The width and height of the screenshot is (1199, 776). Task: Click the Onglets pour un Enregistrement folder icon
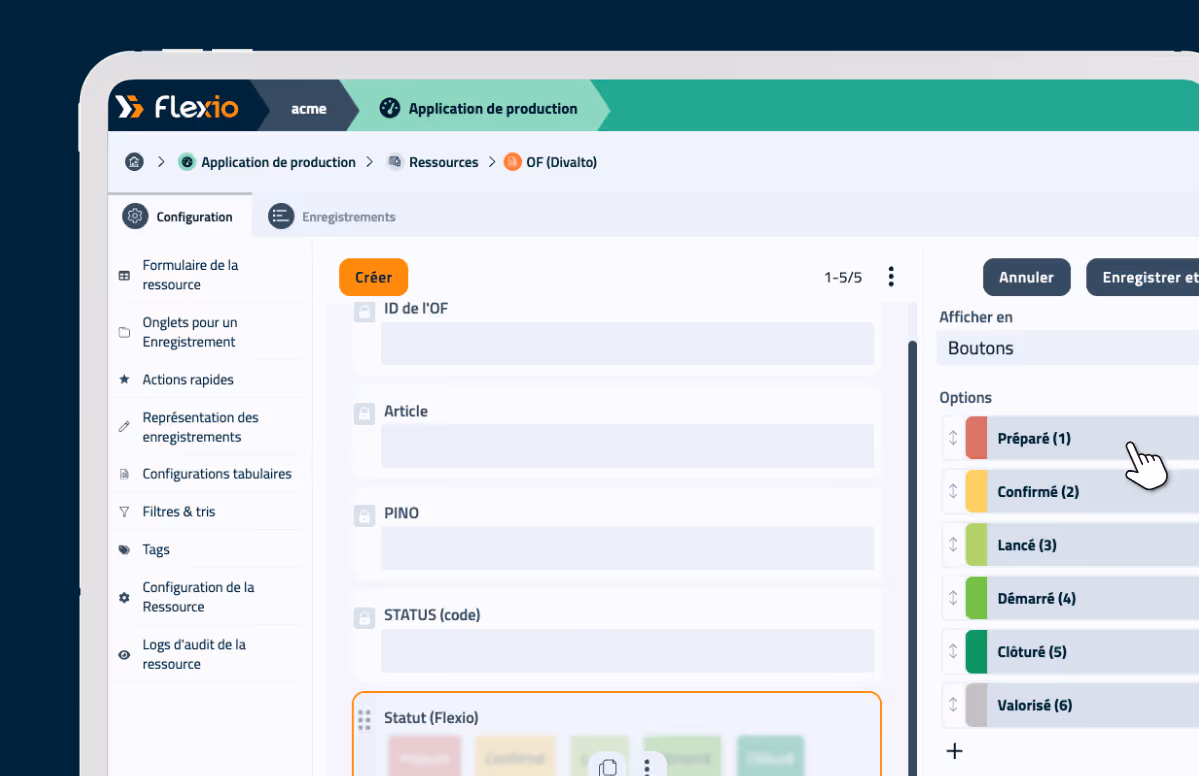pos(124,332)
